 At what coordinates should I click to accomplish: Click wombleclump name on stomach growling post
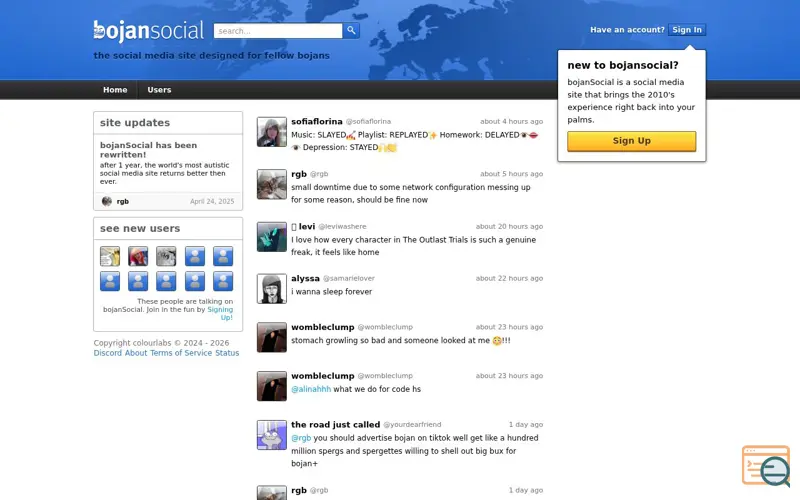tap(322, 327)
